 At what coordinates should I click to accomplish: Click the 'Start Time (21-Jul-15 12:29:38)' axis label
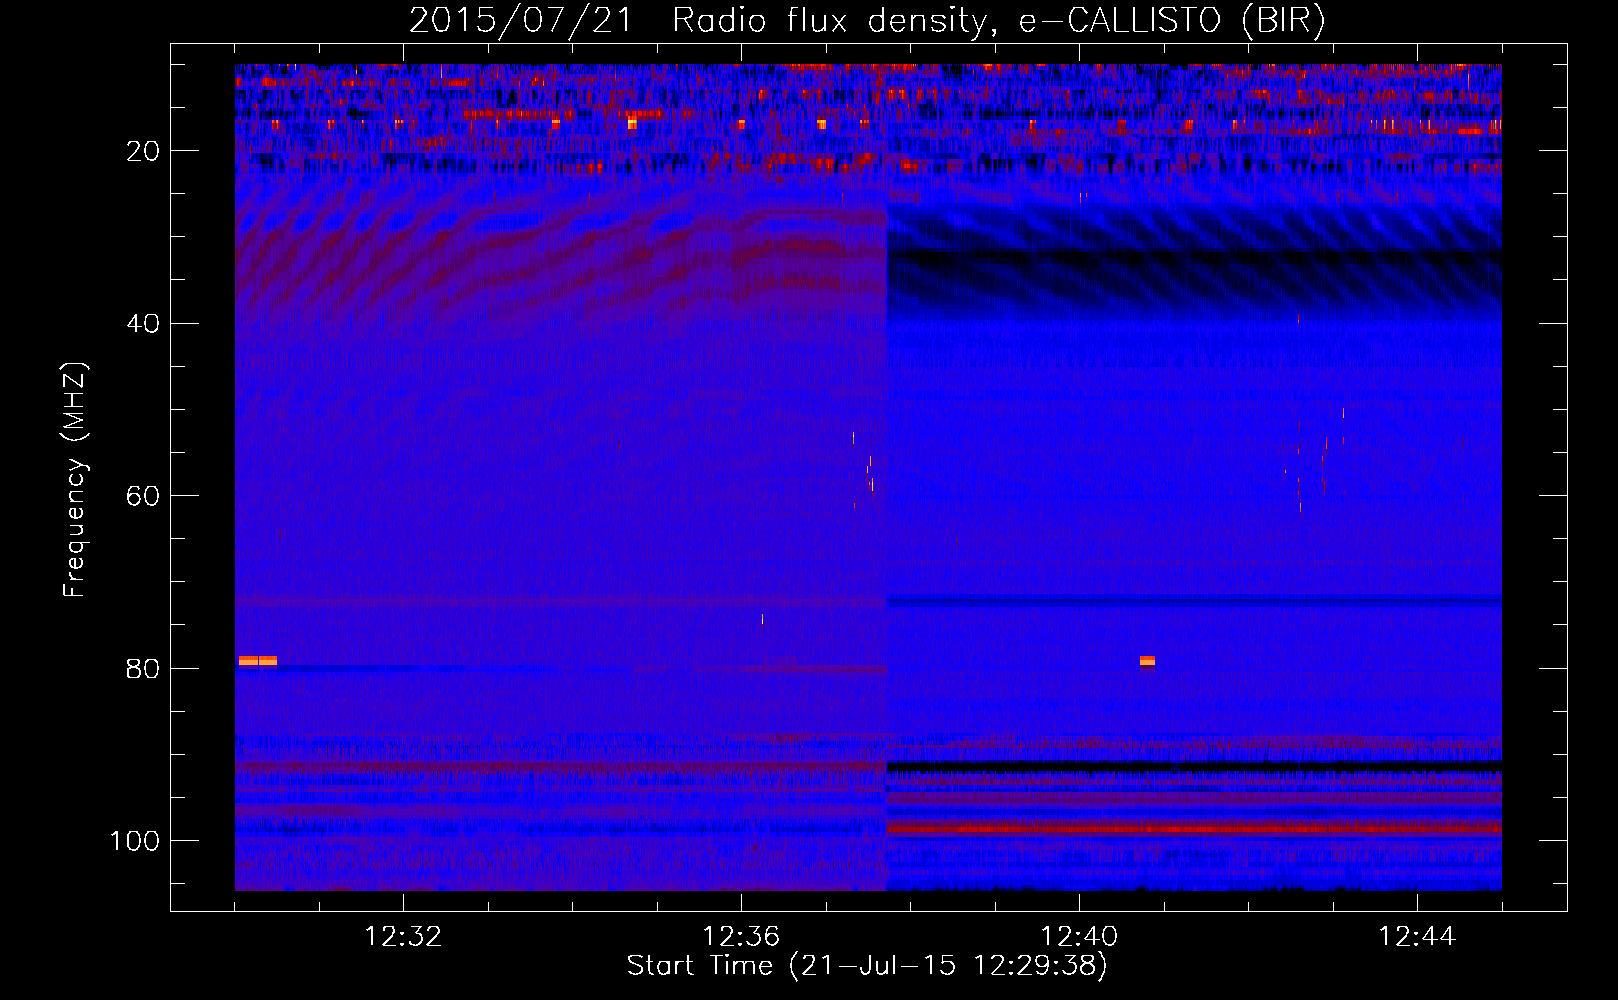[x=867, y=966]
